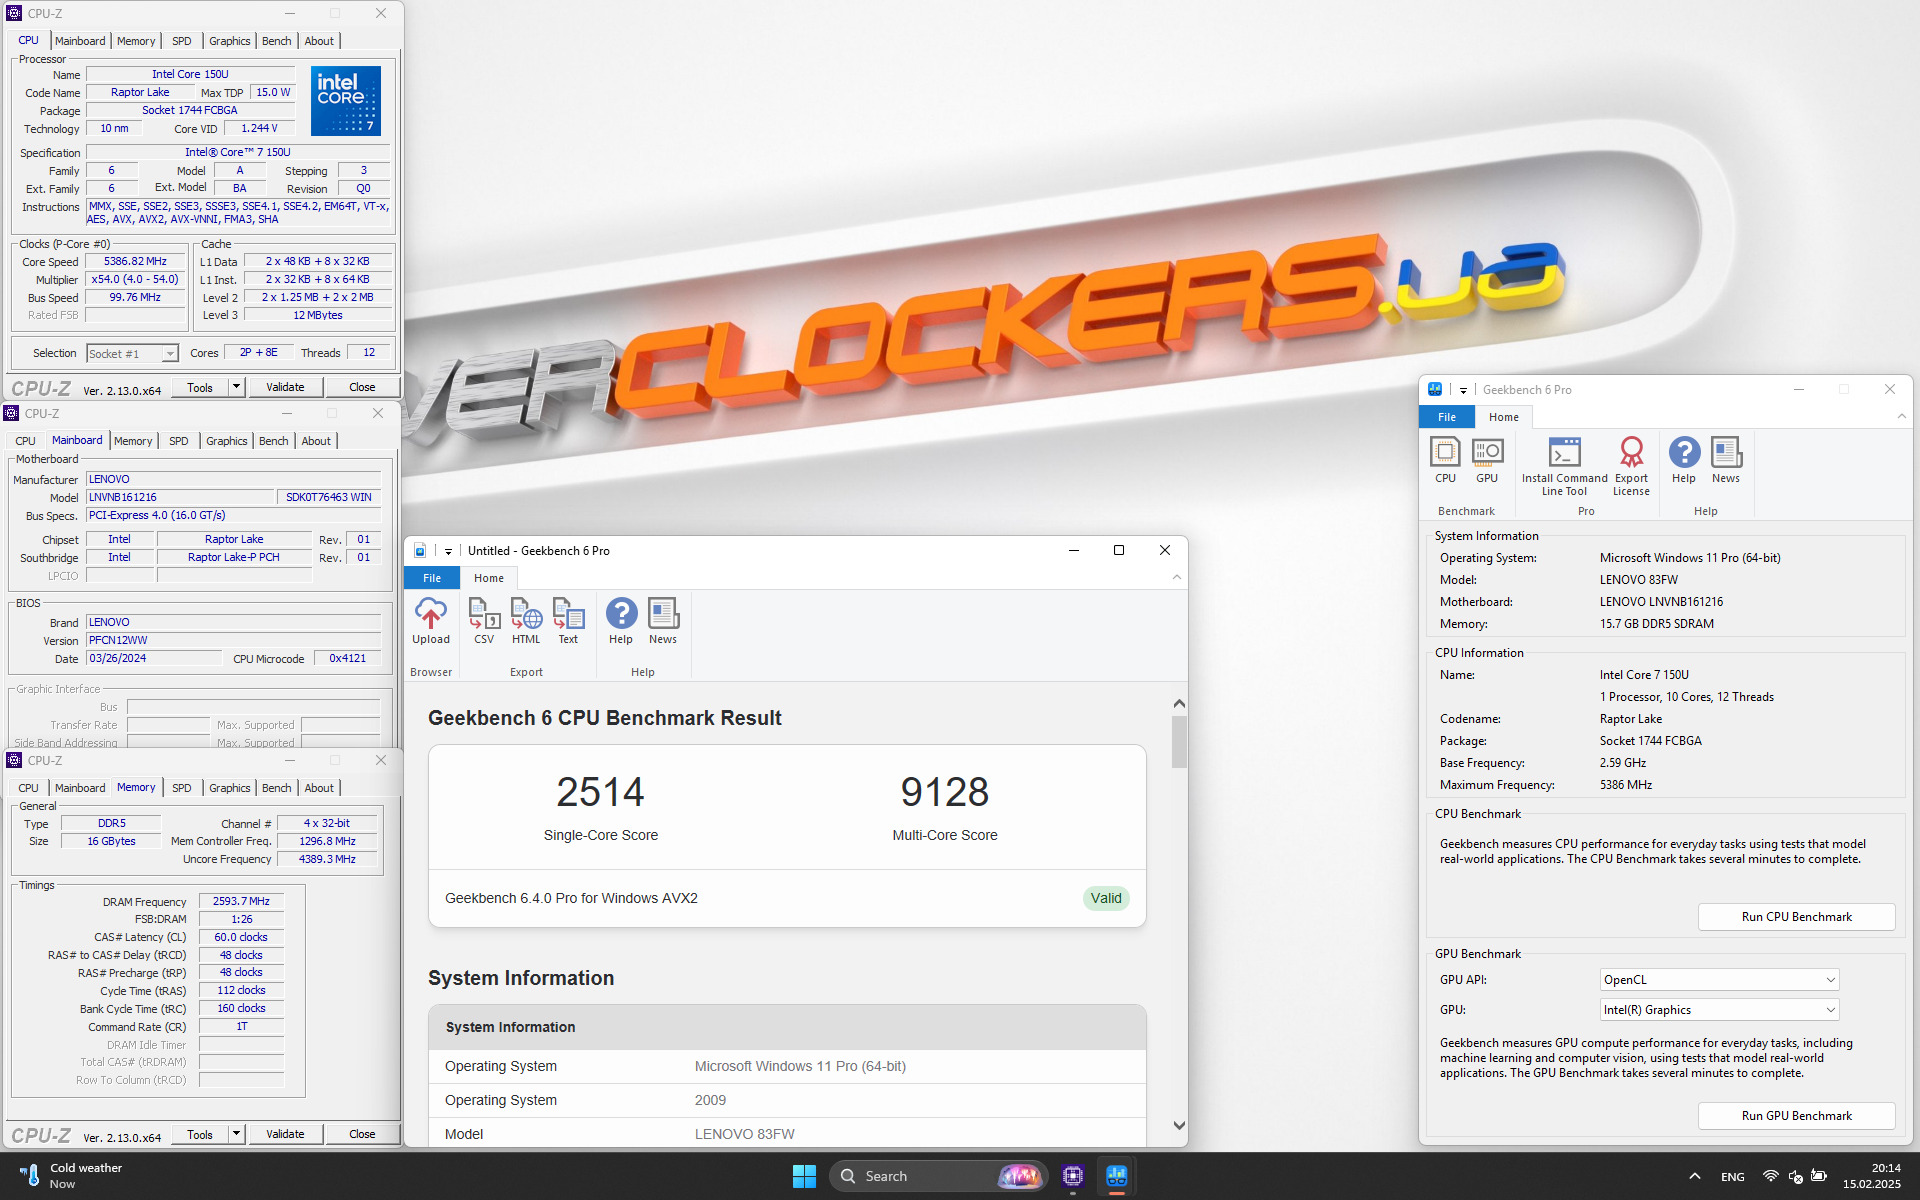Click Run CPU Benchmark button
1920x1200 pixels.
point(1796,917)
